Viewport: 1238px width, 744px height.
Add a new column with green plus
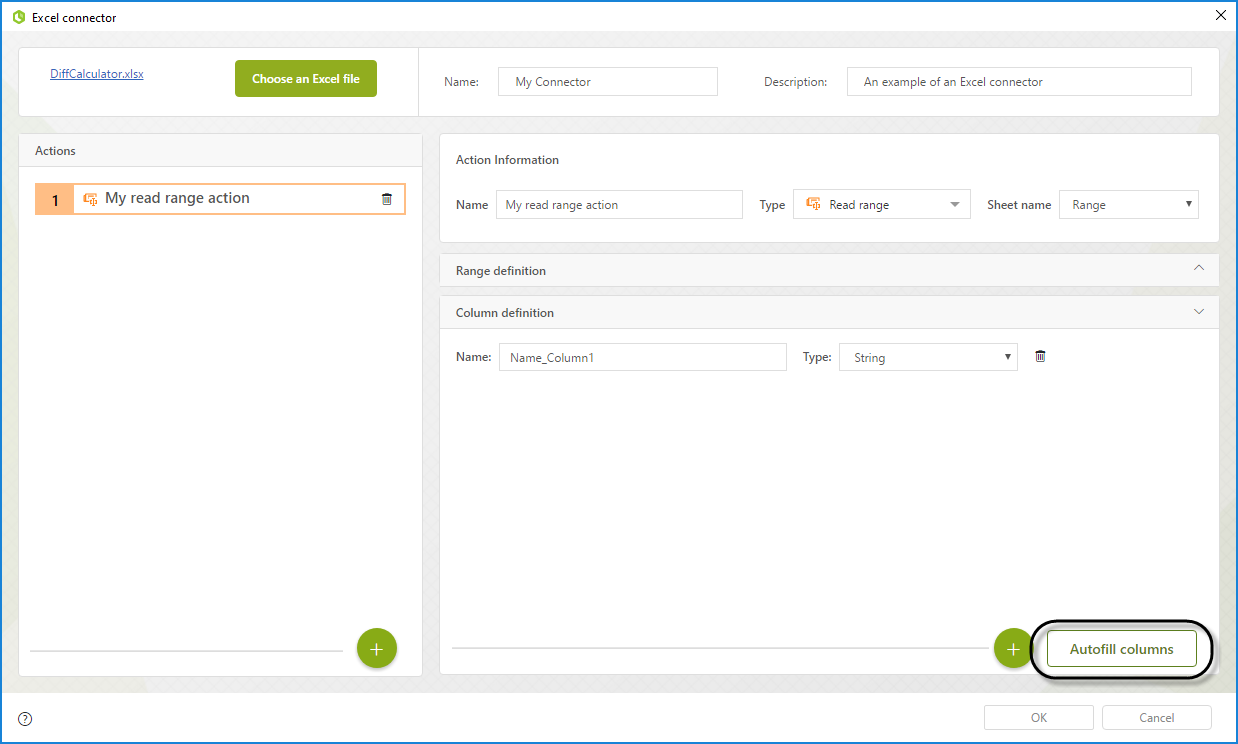click(x=1012, y=649)
